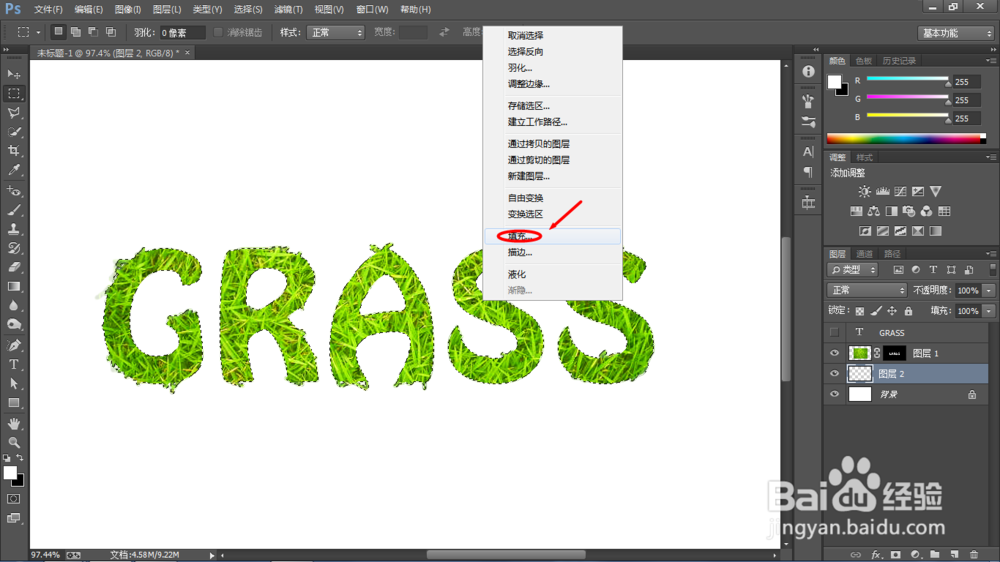Open the Paragraph panel icon
The width and height of the screenshot is (1000, 562).
click(x=808, y=172)
